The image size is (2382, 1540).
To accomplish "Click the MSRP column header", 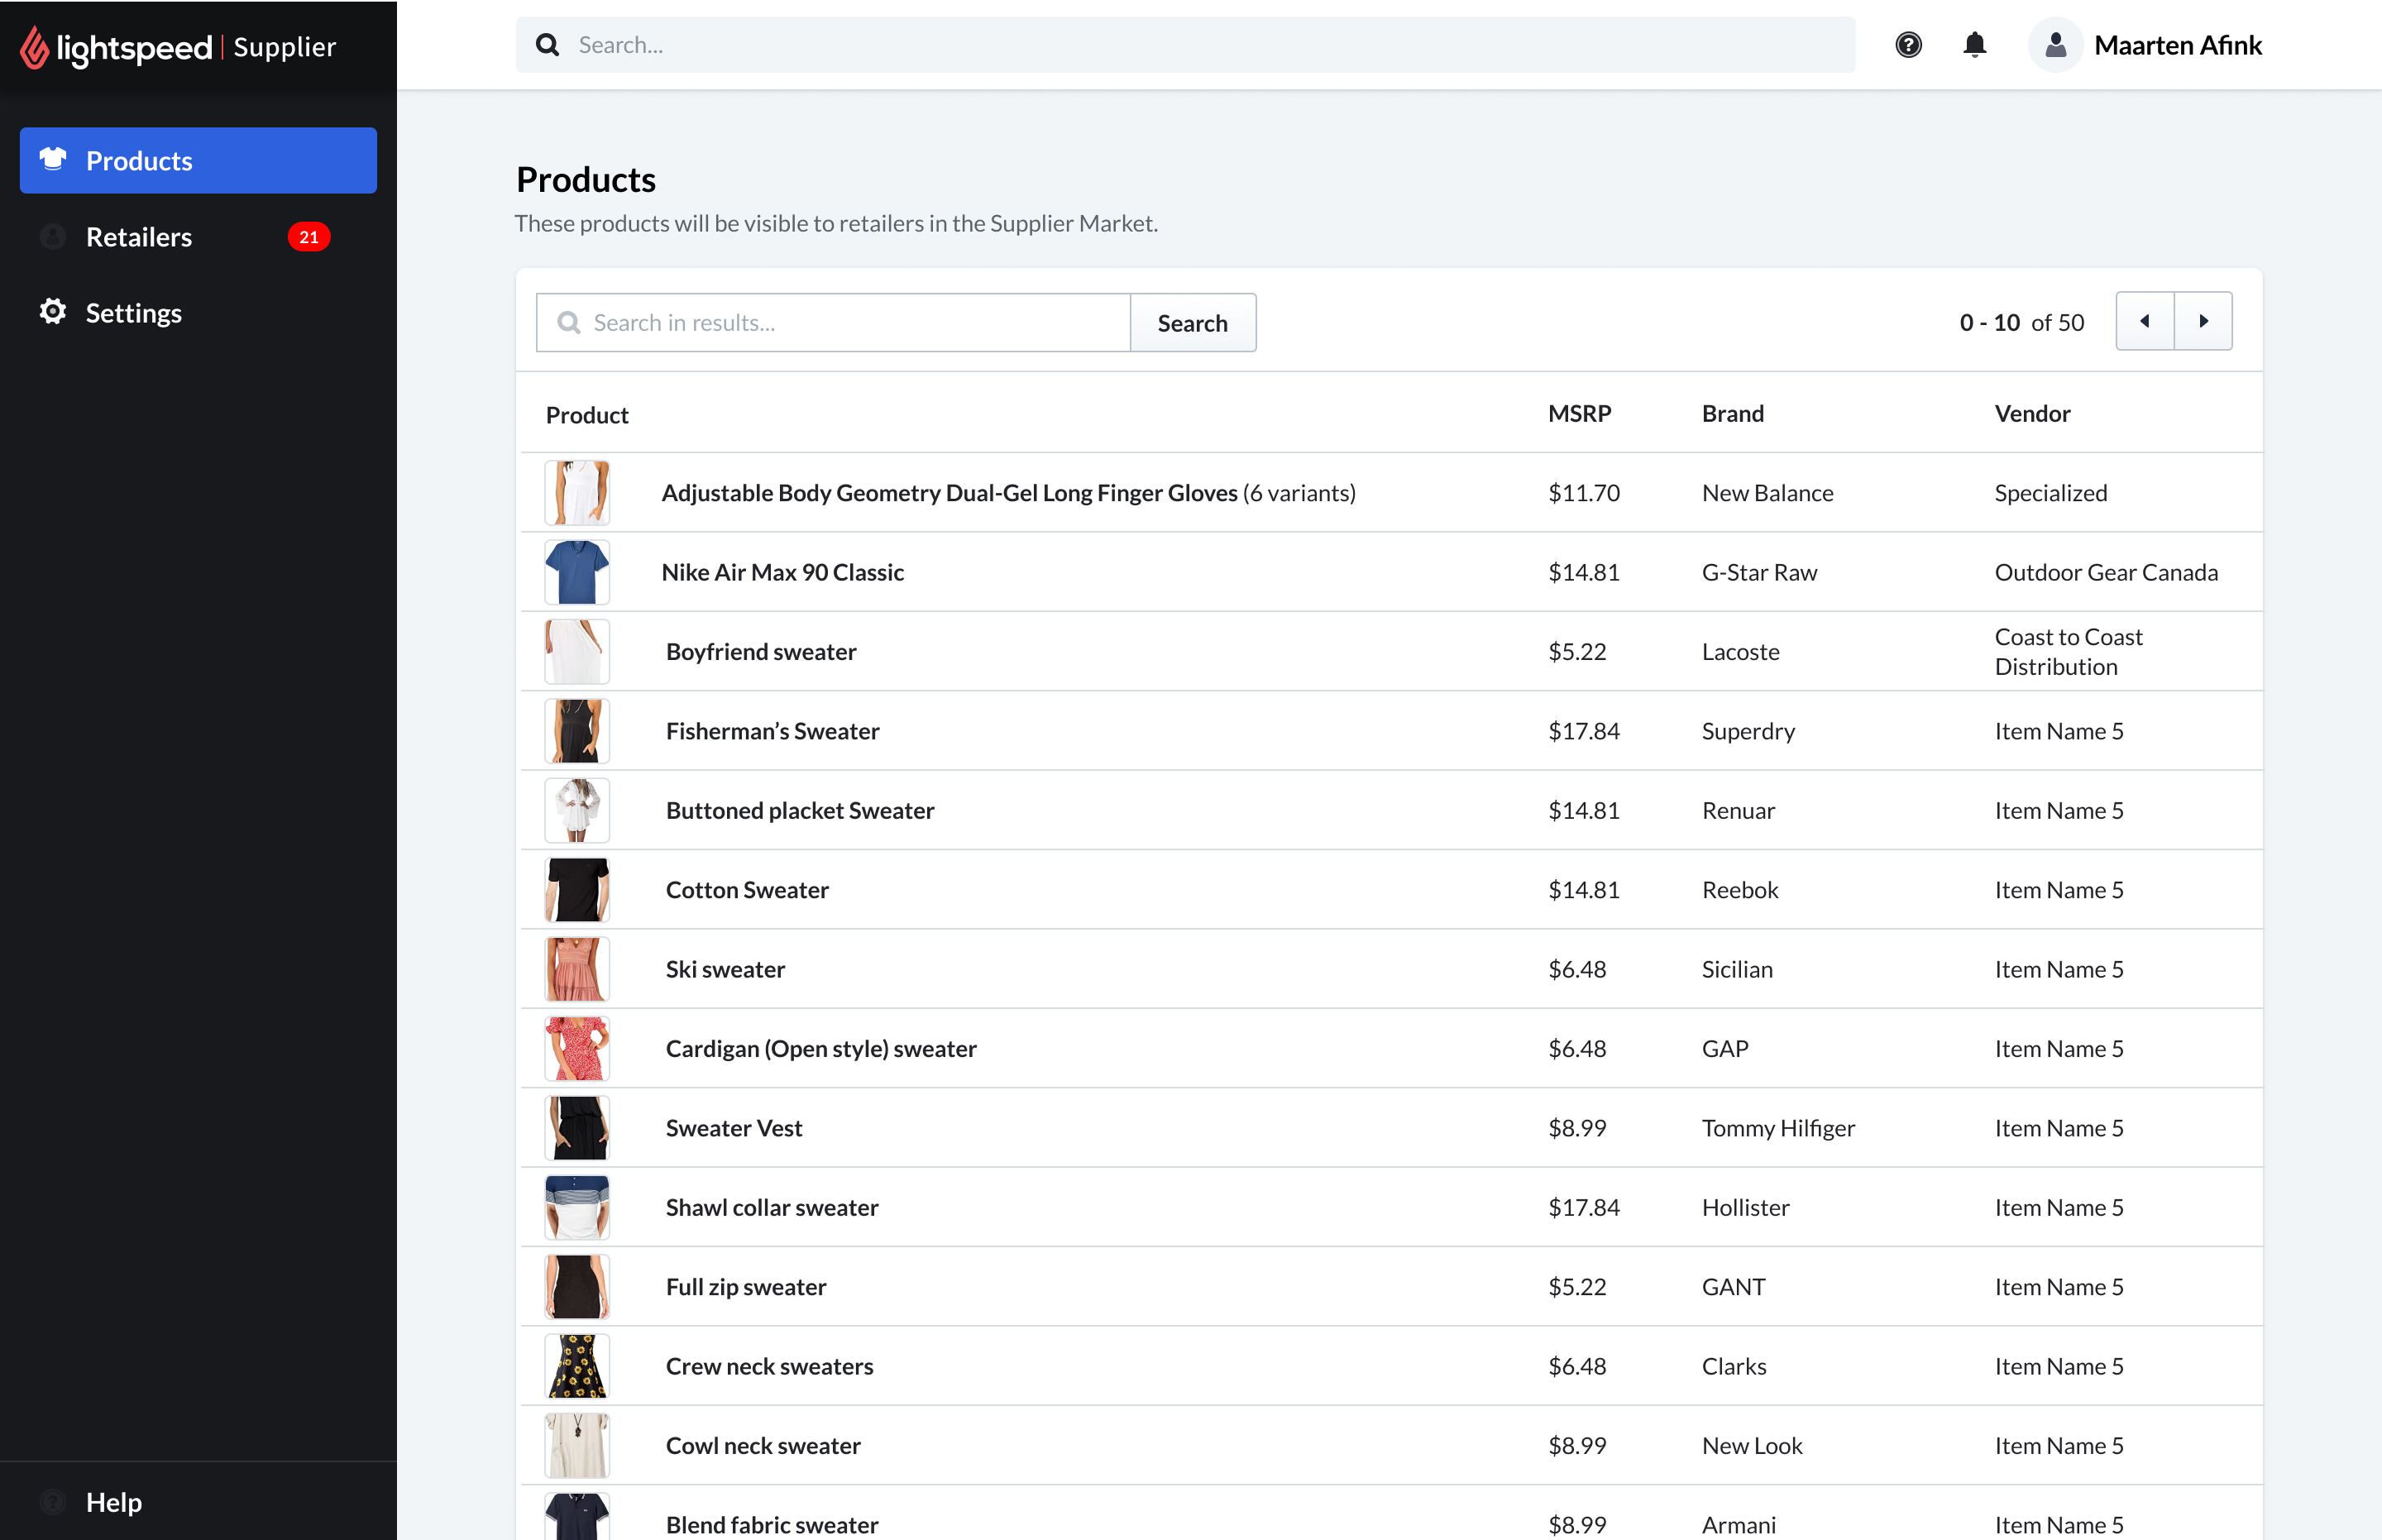I will (1579, 413).
